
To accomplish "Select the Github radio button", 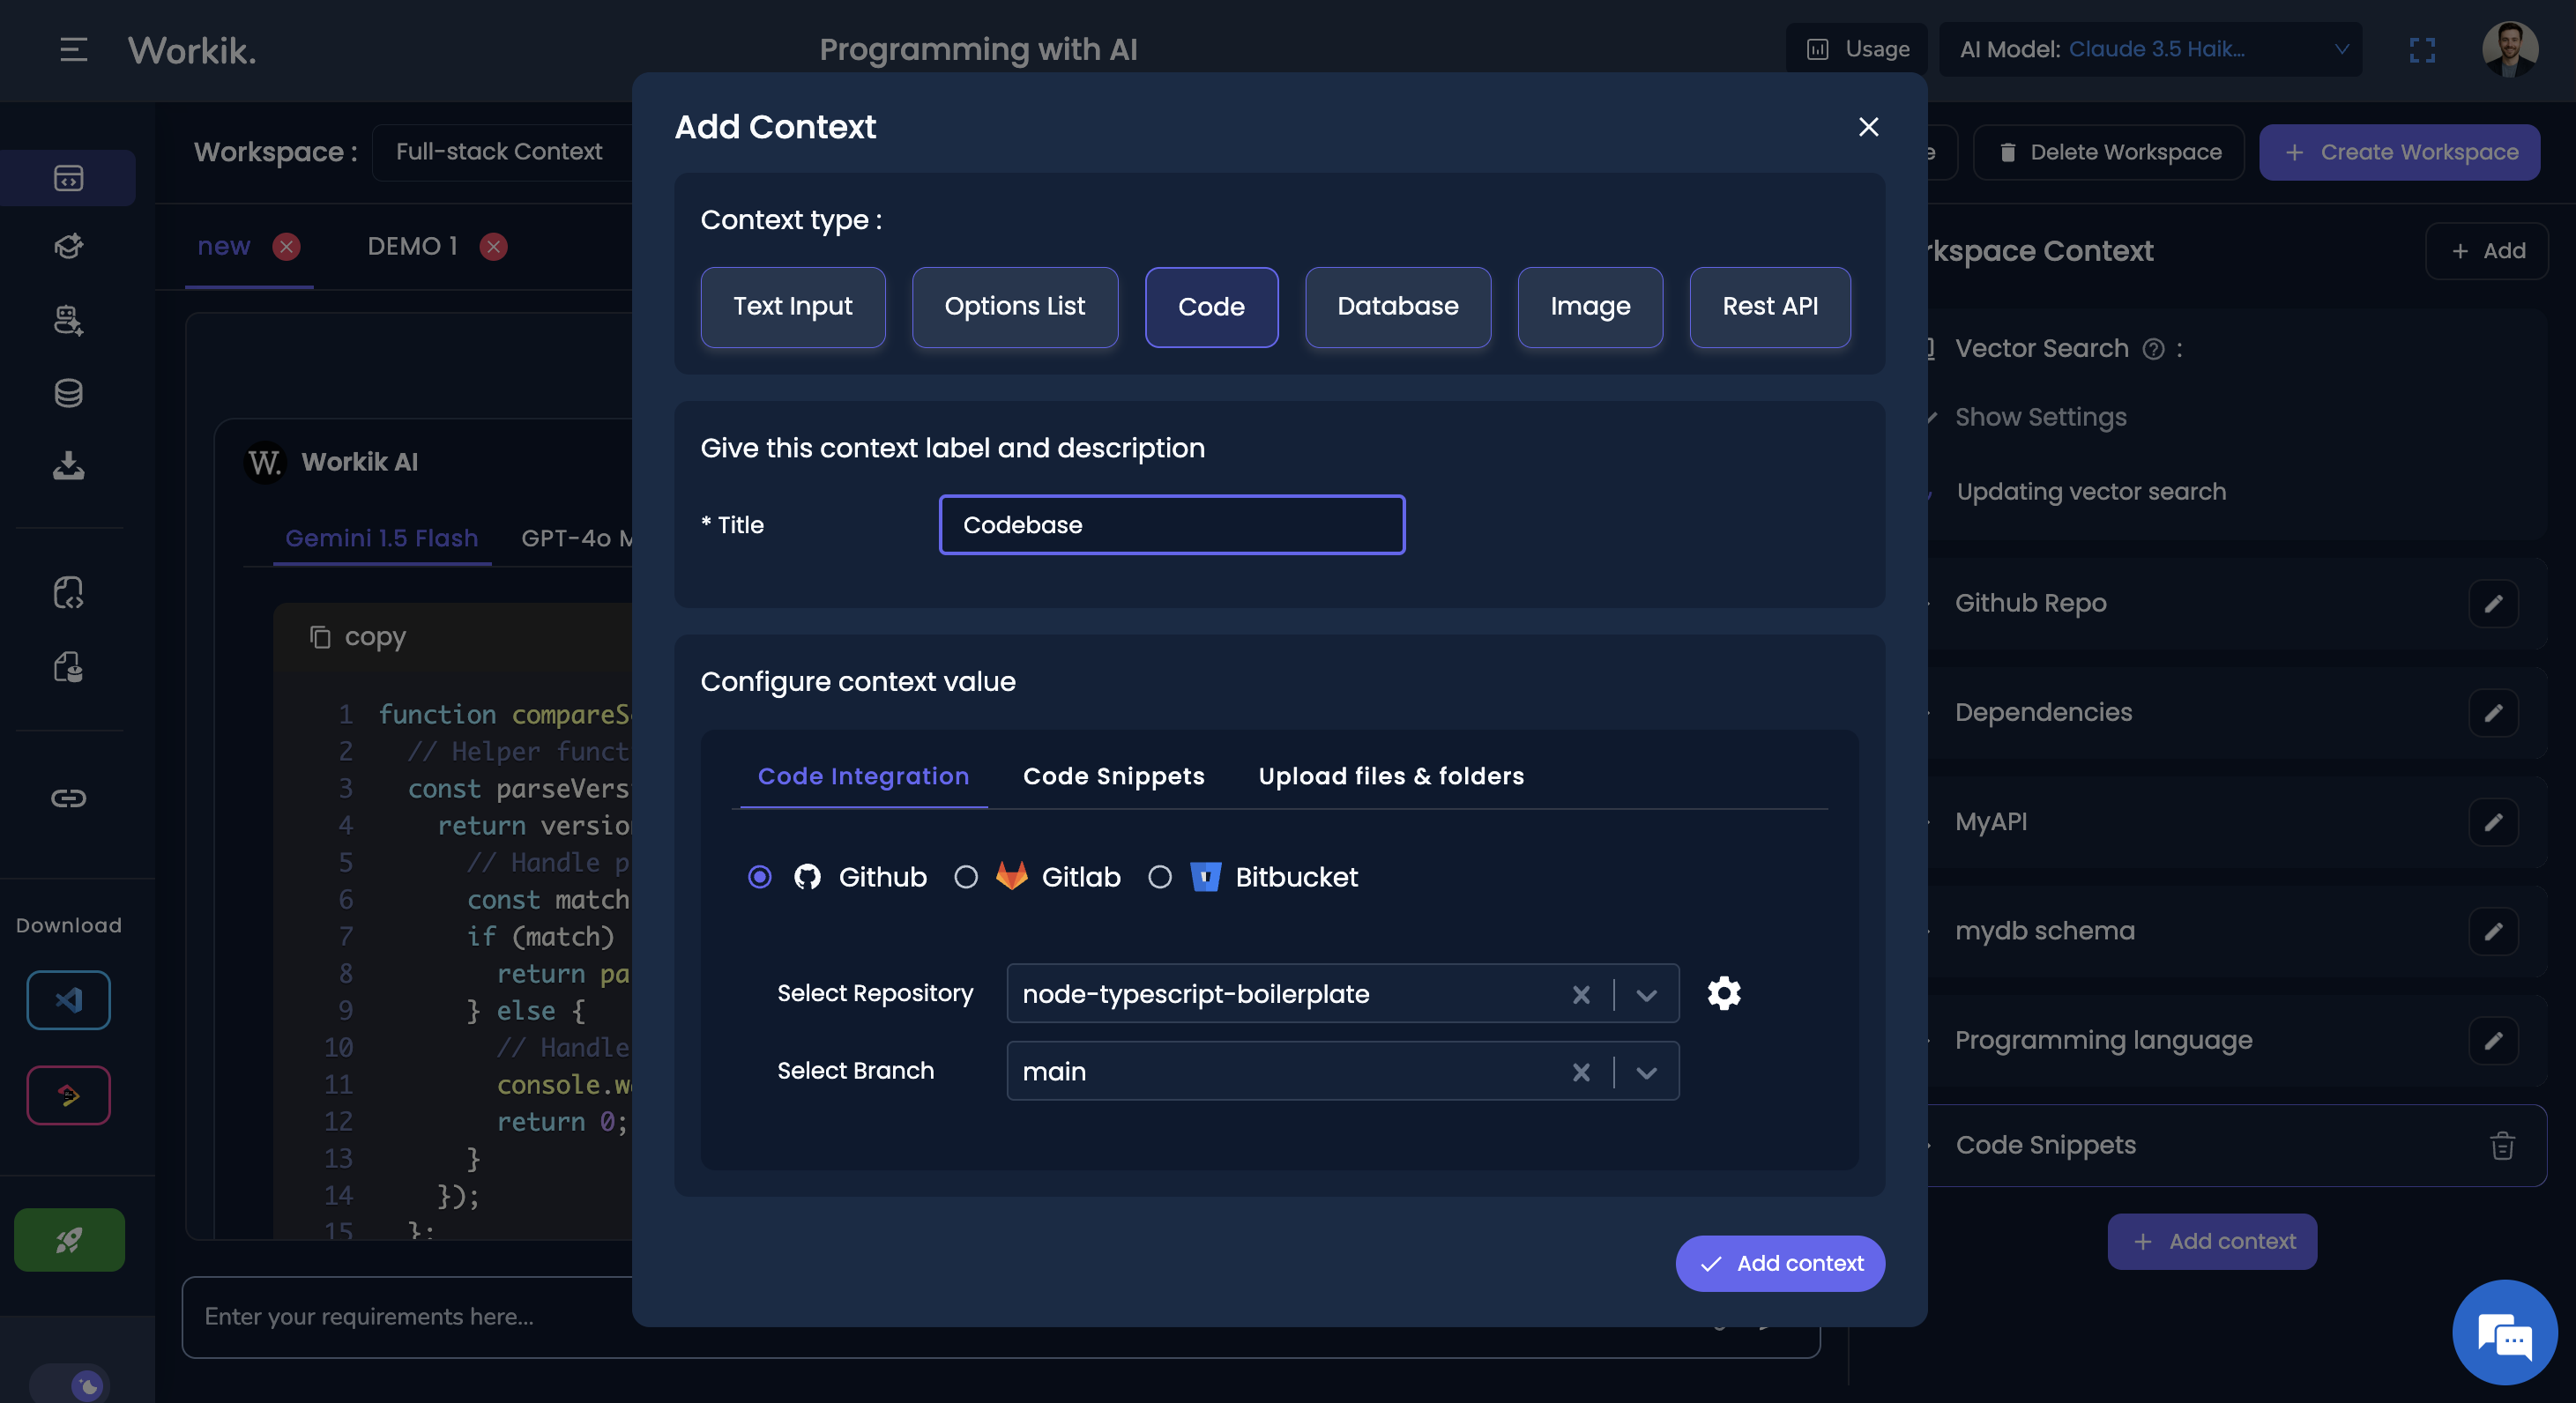I will point(759,878).
